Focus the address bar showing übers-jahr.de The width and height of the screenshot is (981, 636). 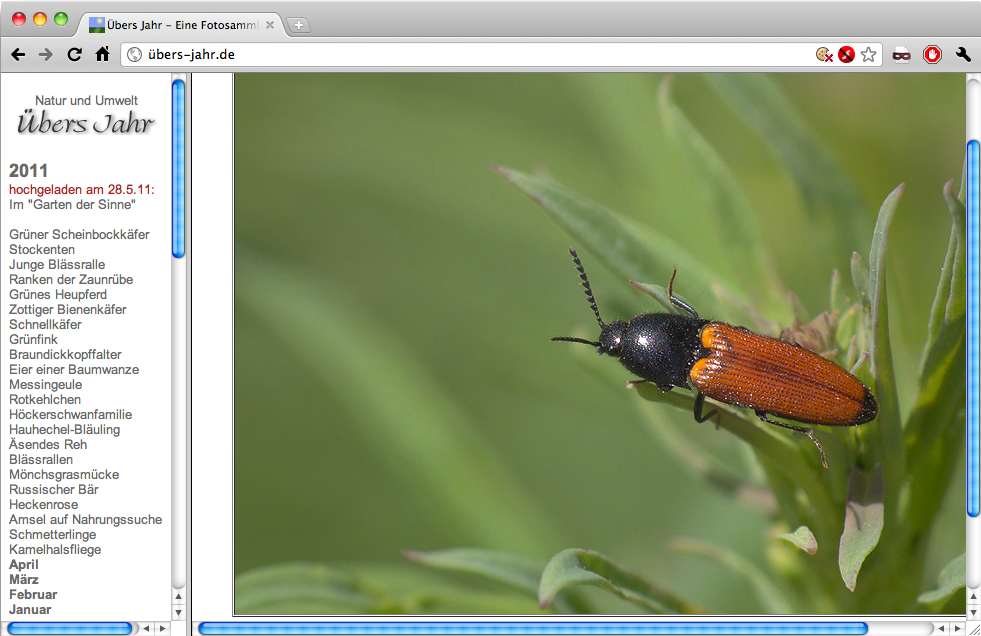tap(470, 55)
